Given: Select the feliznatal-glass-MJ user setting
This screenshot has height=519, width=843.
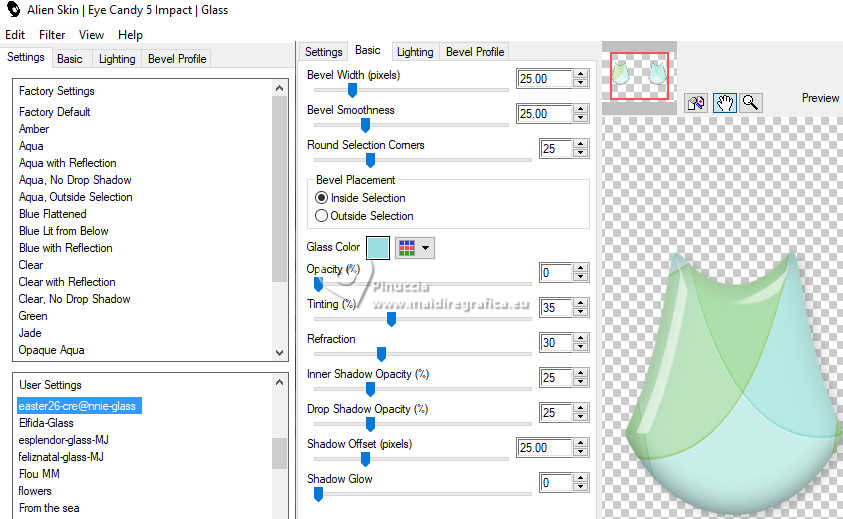Looking at the screenshot, I should pyautogui.click(x=61, y=457).
